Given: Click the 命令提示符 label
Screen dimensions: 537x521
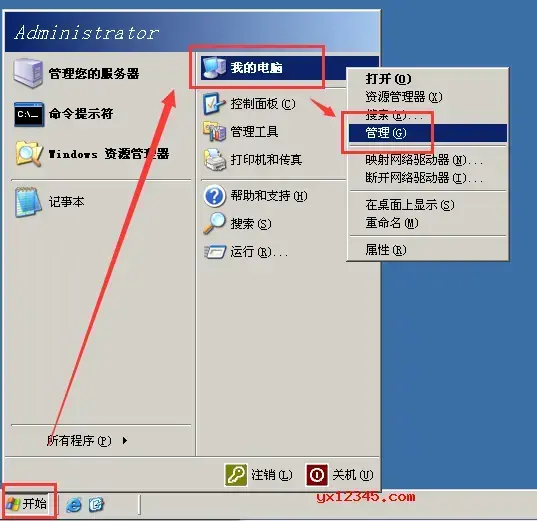Looking at the screenshot, I should pos(81,114).
